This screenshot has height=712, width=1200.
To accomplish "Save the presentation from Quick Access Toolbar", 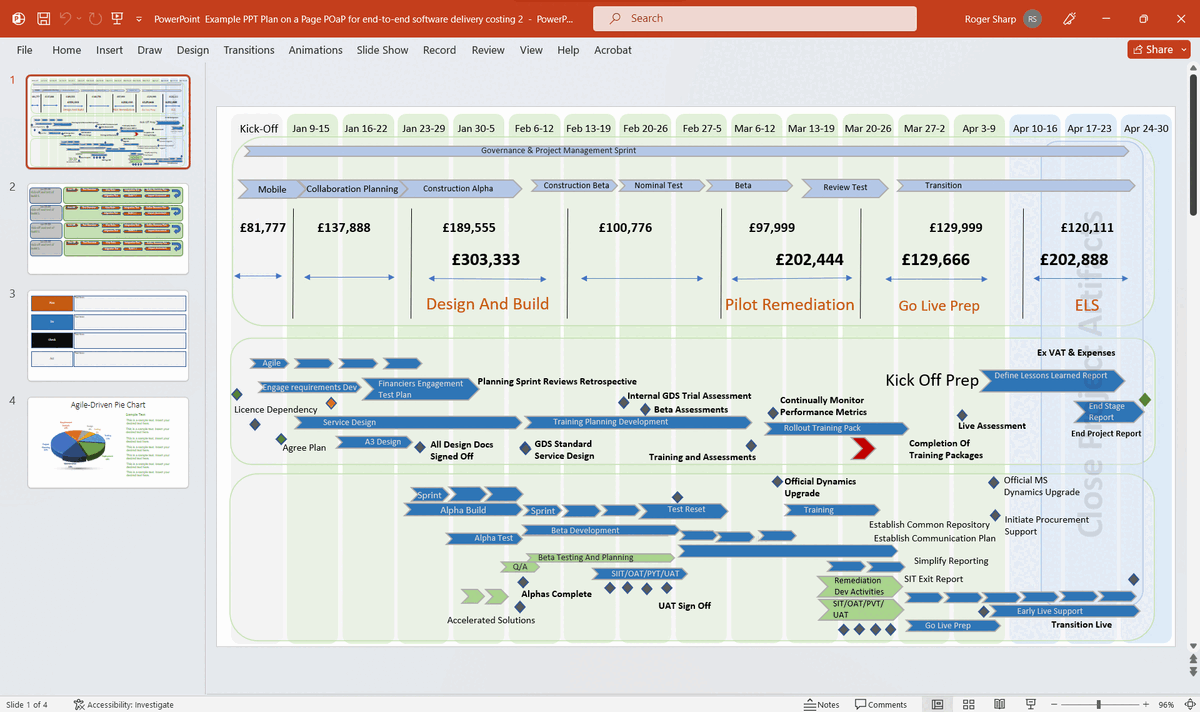I will [44, 18].
